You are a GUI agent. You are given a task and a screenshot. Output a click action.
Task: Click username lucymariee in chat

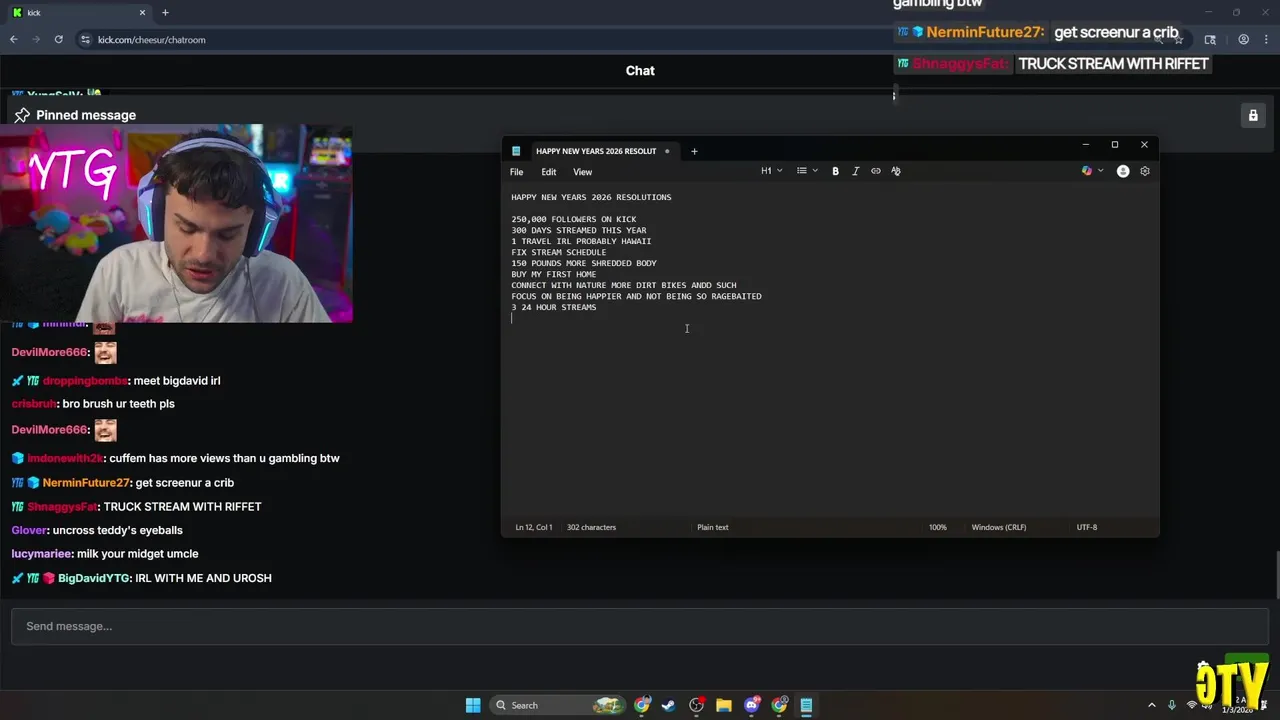tap(42, 553)
